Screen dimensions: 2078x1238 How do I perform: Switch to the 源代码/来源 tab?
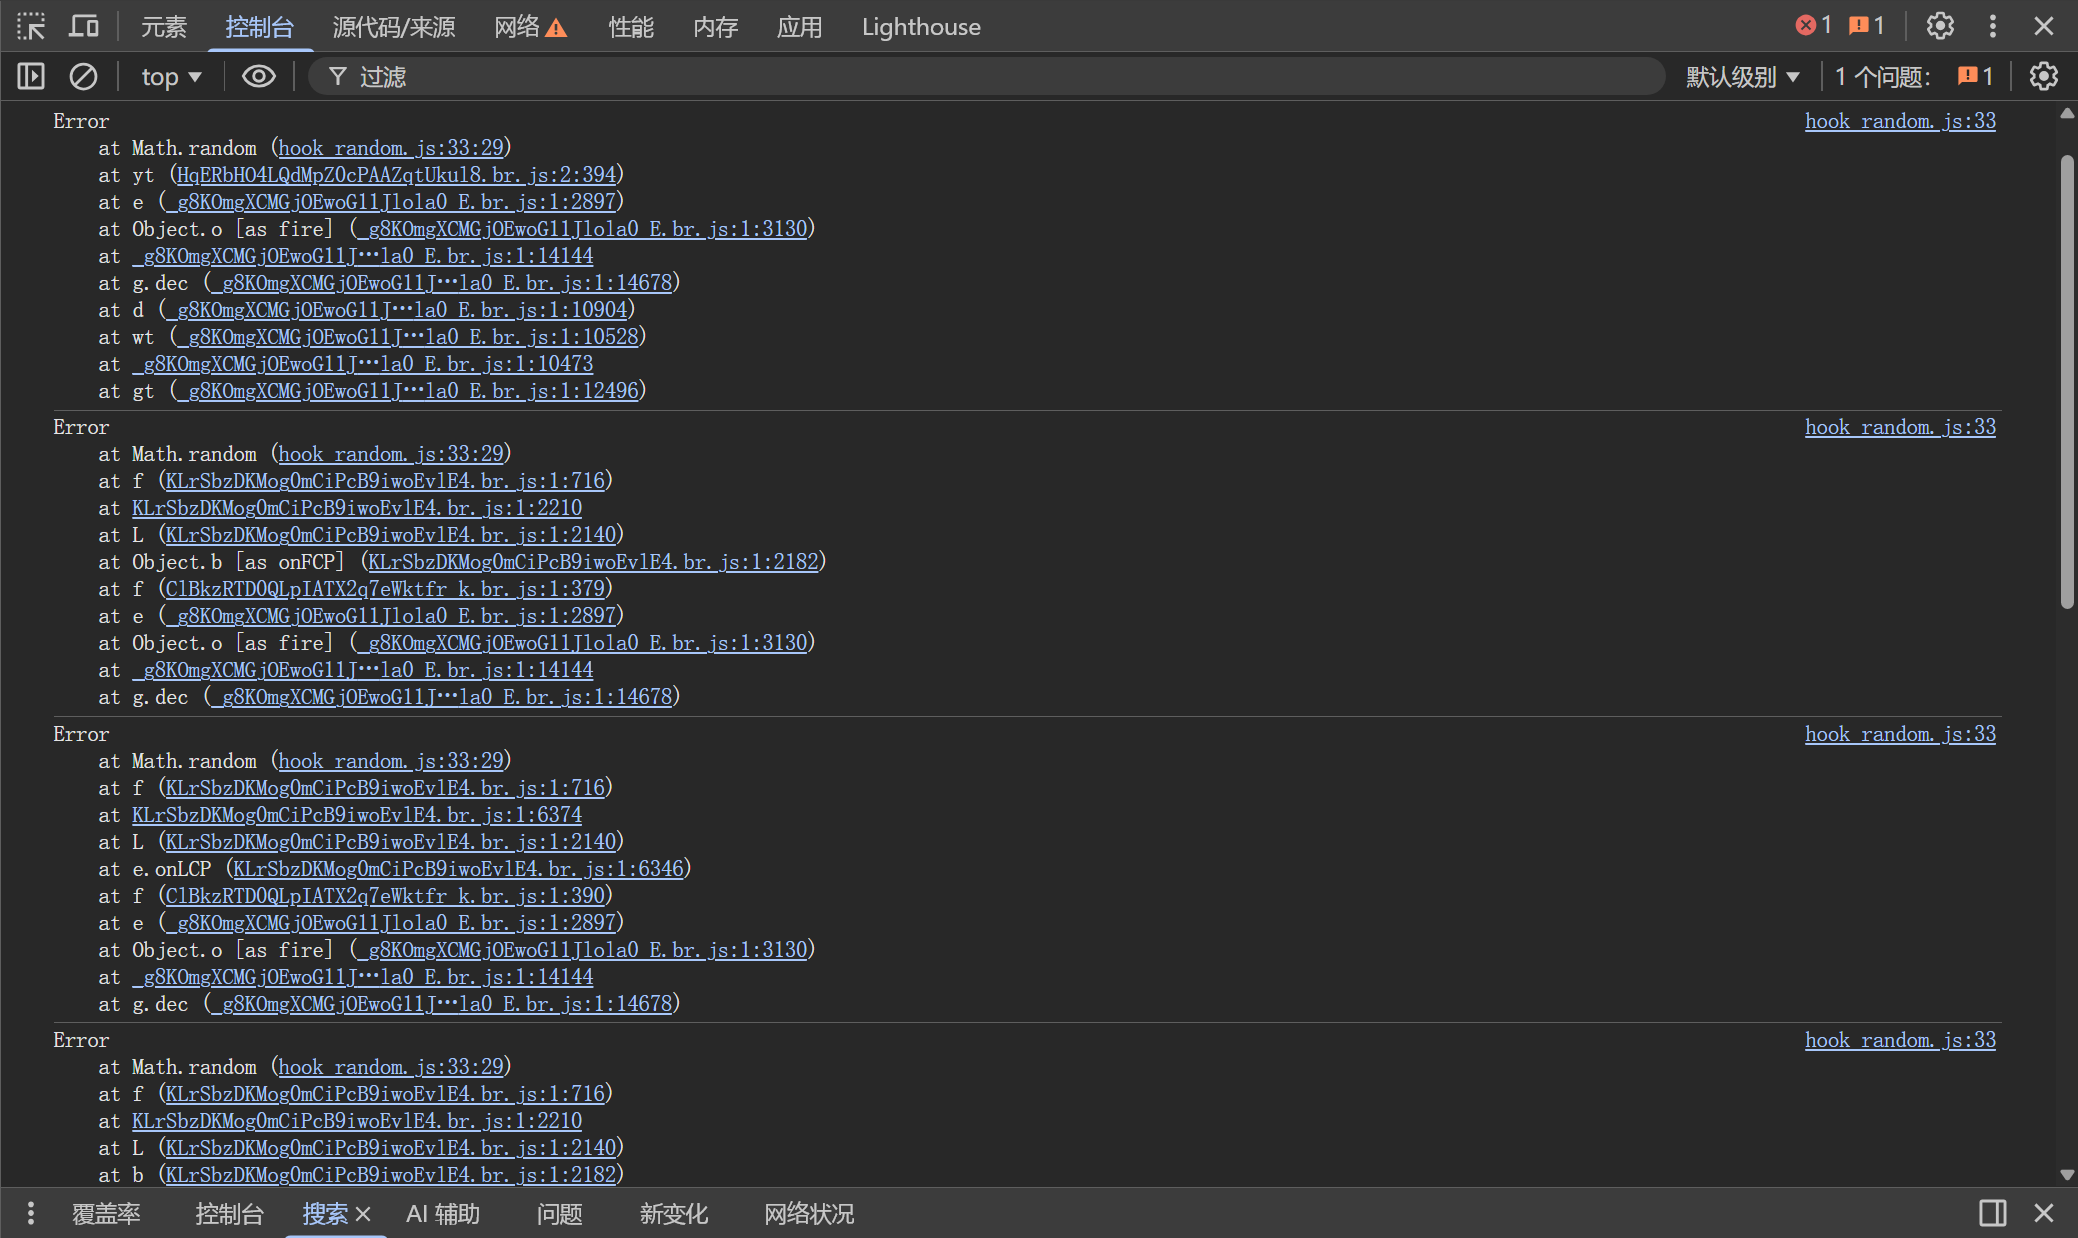[394, 27]
